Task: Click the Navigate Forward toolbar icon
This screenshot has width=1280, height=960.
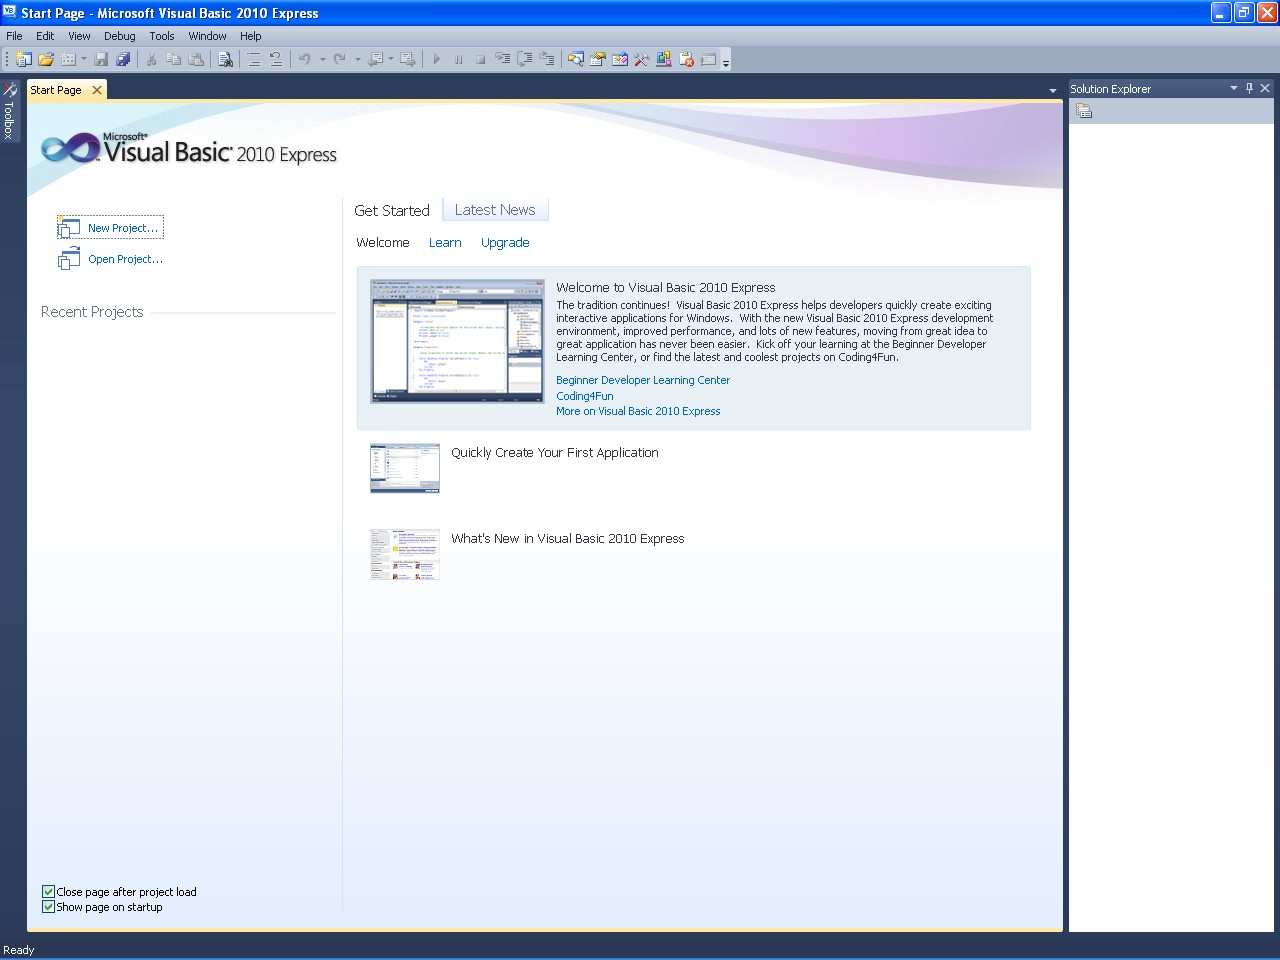Action: 407,59
